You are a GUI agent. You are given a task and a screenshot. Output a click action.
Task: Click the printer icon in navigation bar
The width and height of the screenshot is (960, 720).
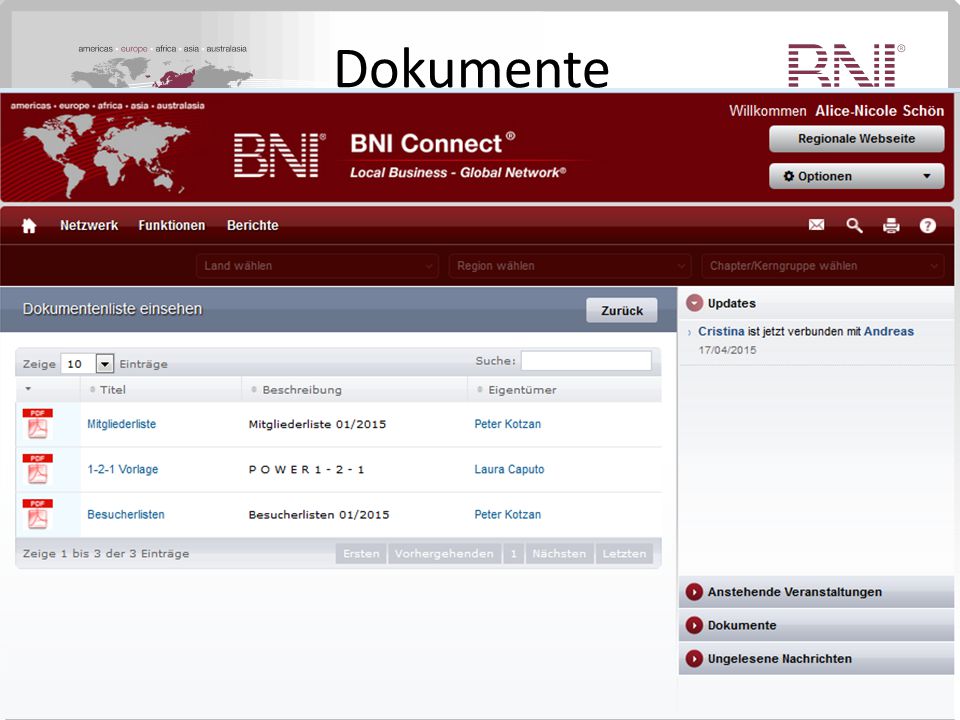pos(891,226)
